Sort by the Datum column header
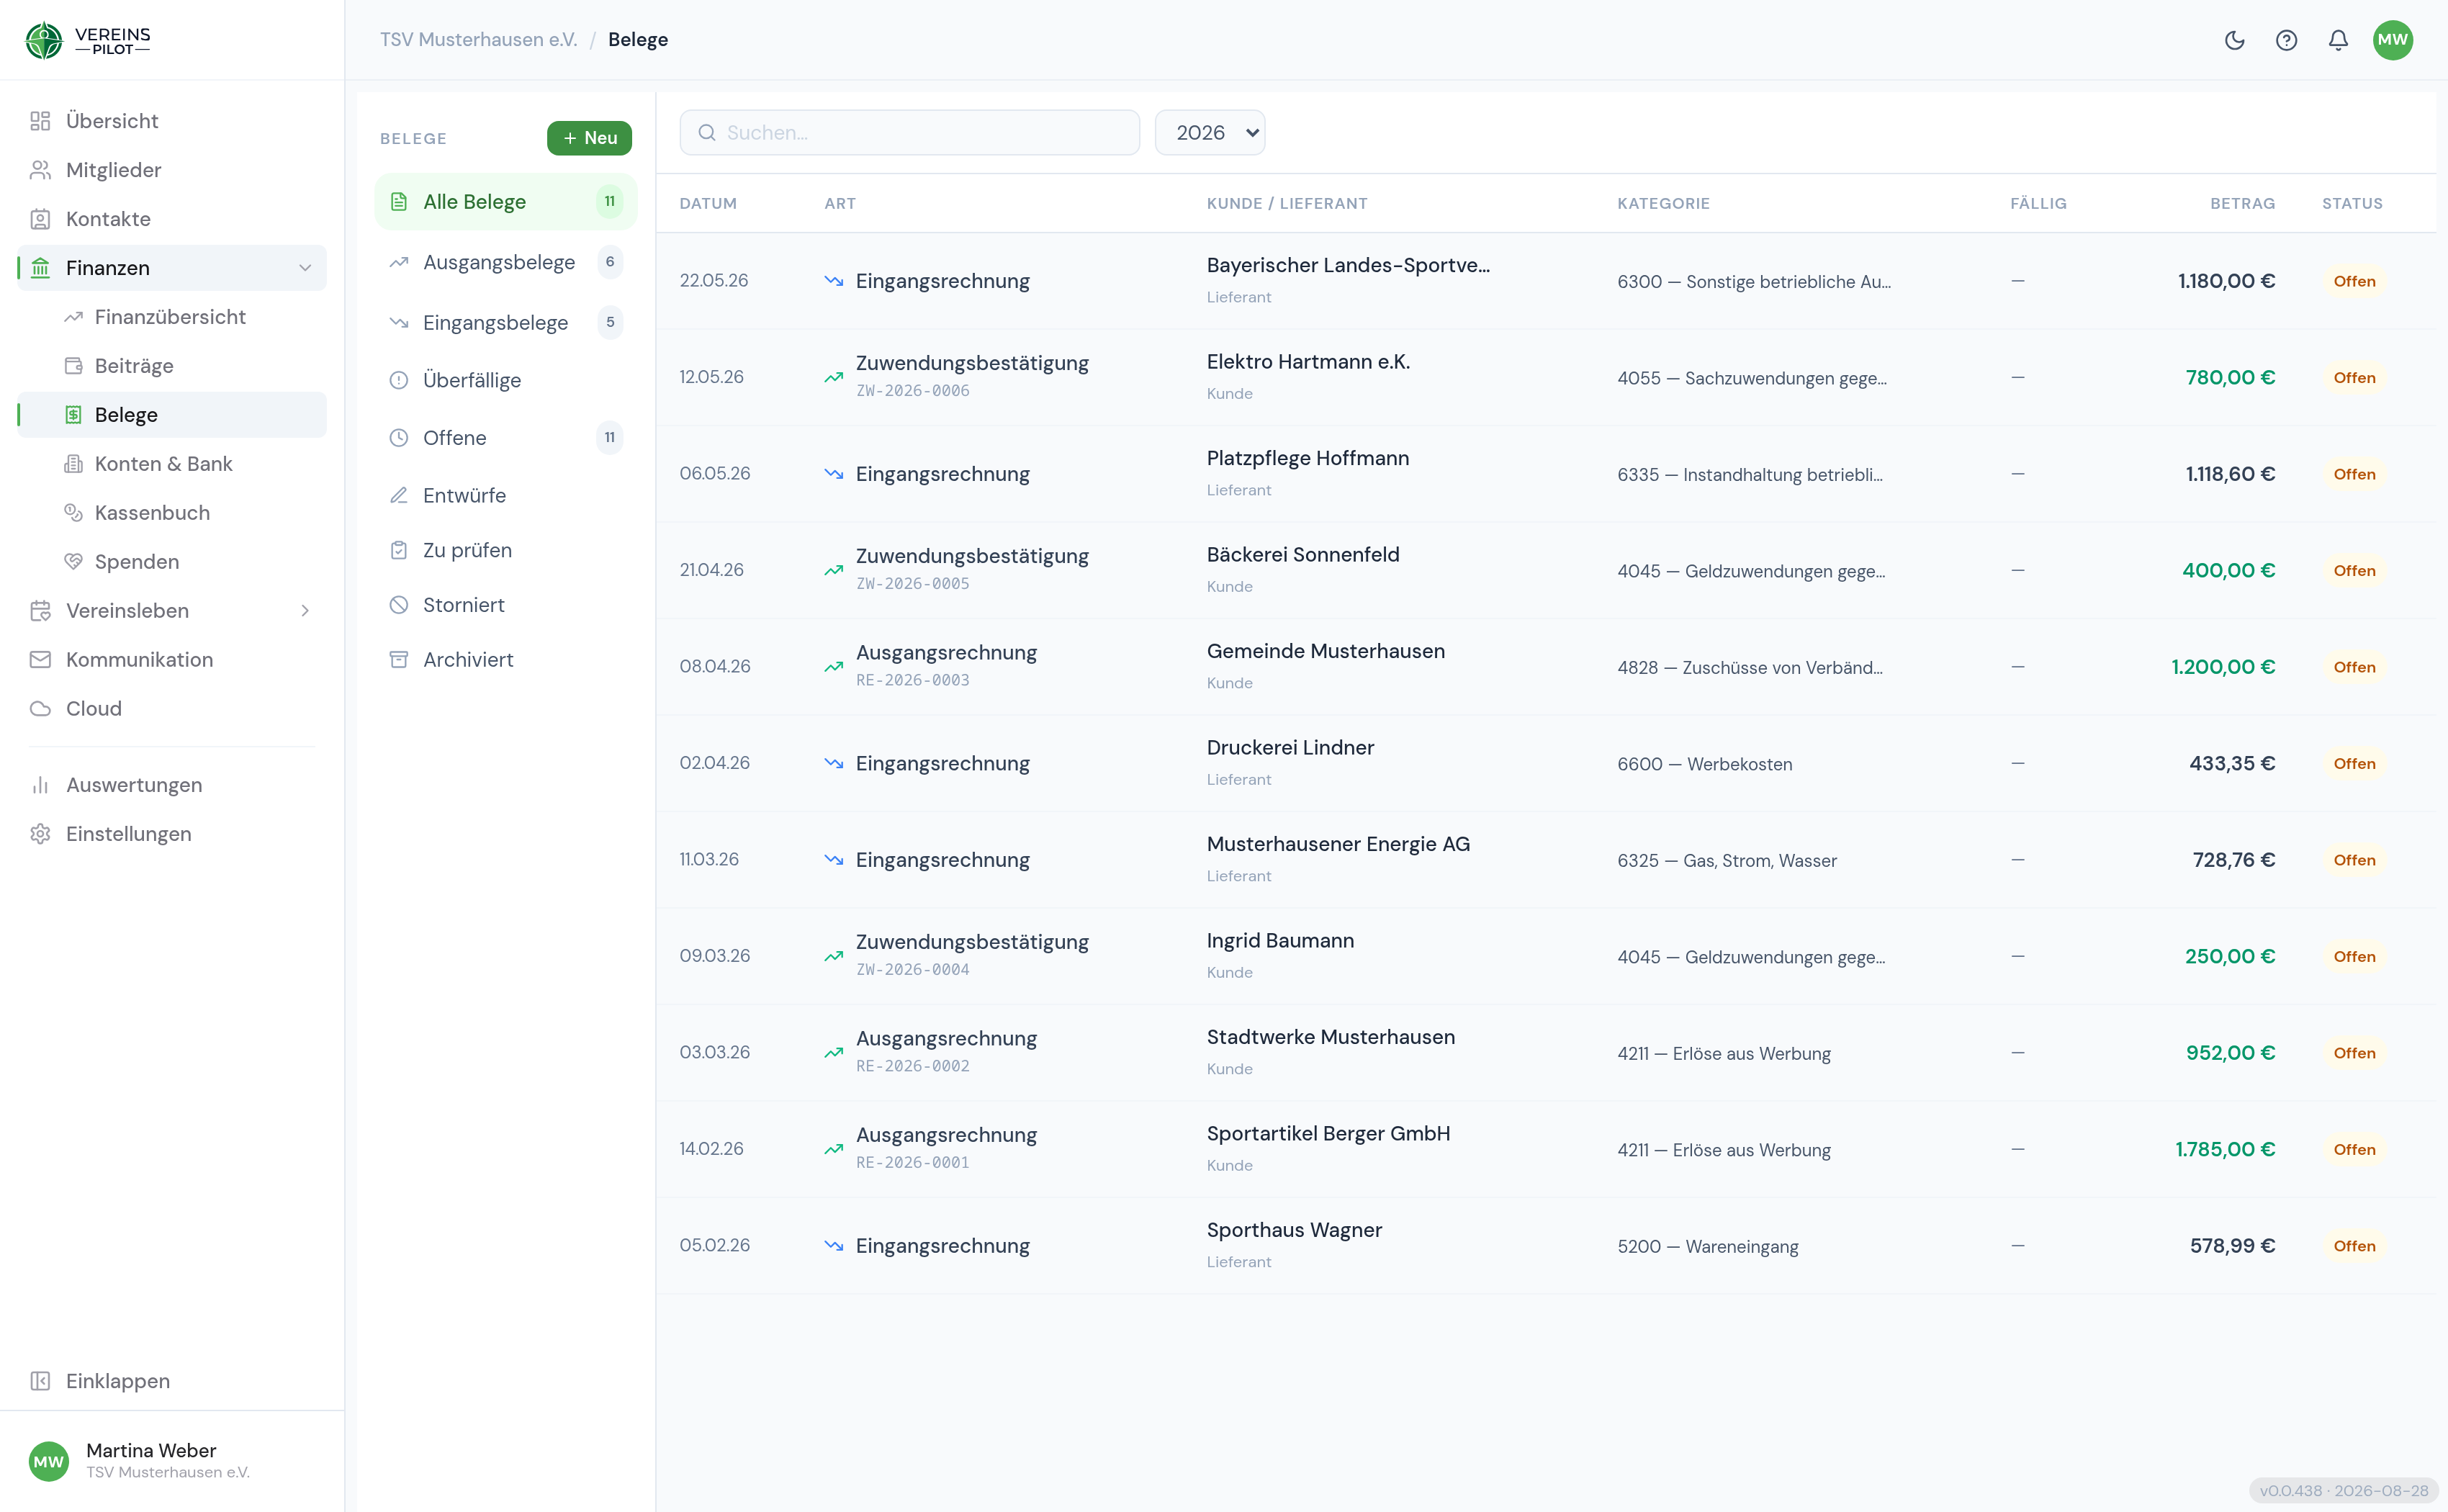This screenshot has height=1512, width=2448. (x=708, y=204)
